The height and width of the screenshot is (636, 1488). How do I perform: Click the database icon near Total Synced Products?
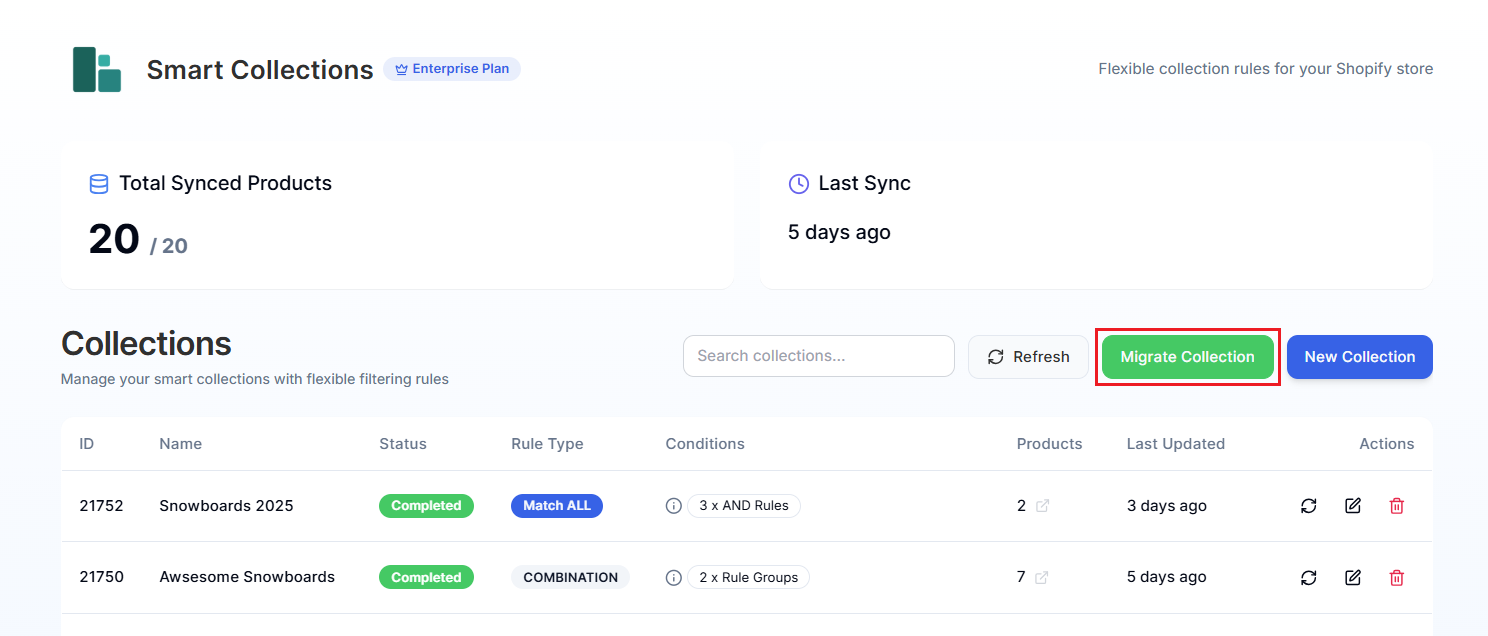point(98,184)
